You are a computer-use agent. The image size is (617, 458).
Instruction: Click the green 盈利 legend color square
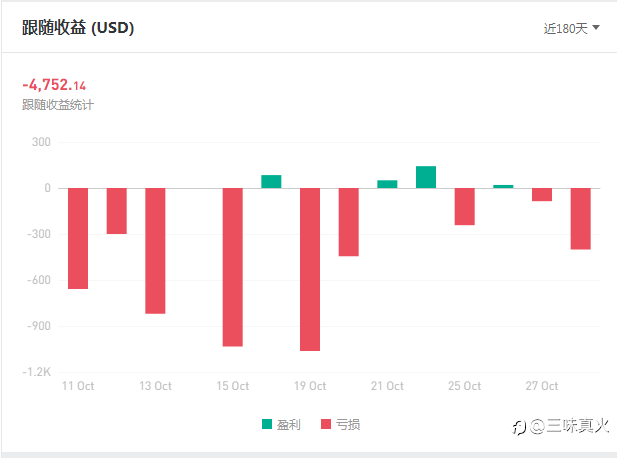[267, 424]
